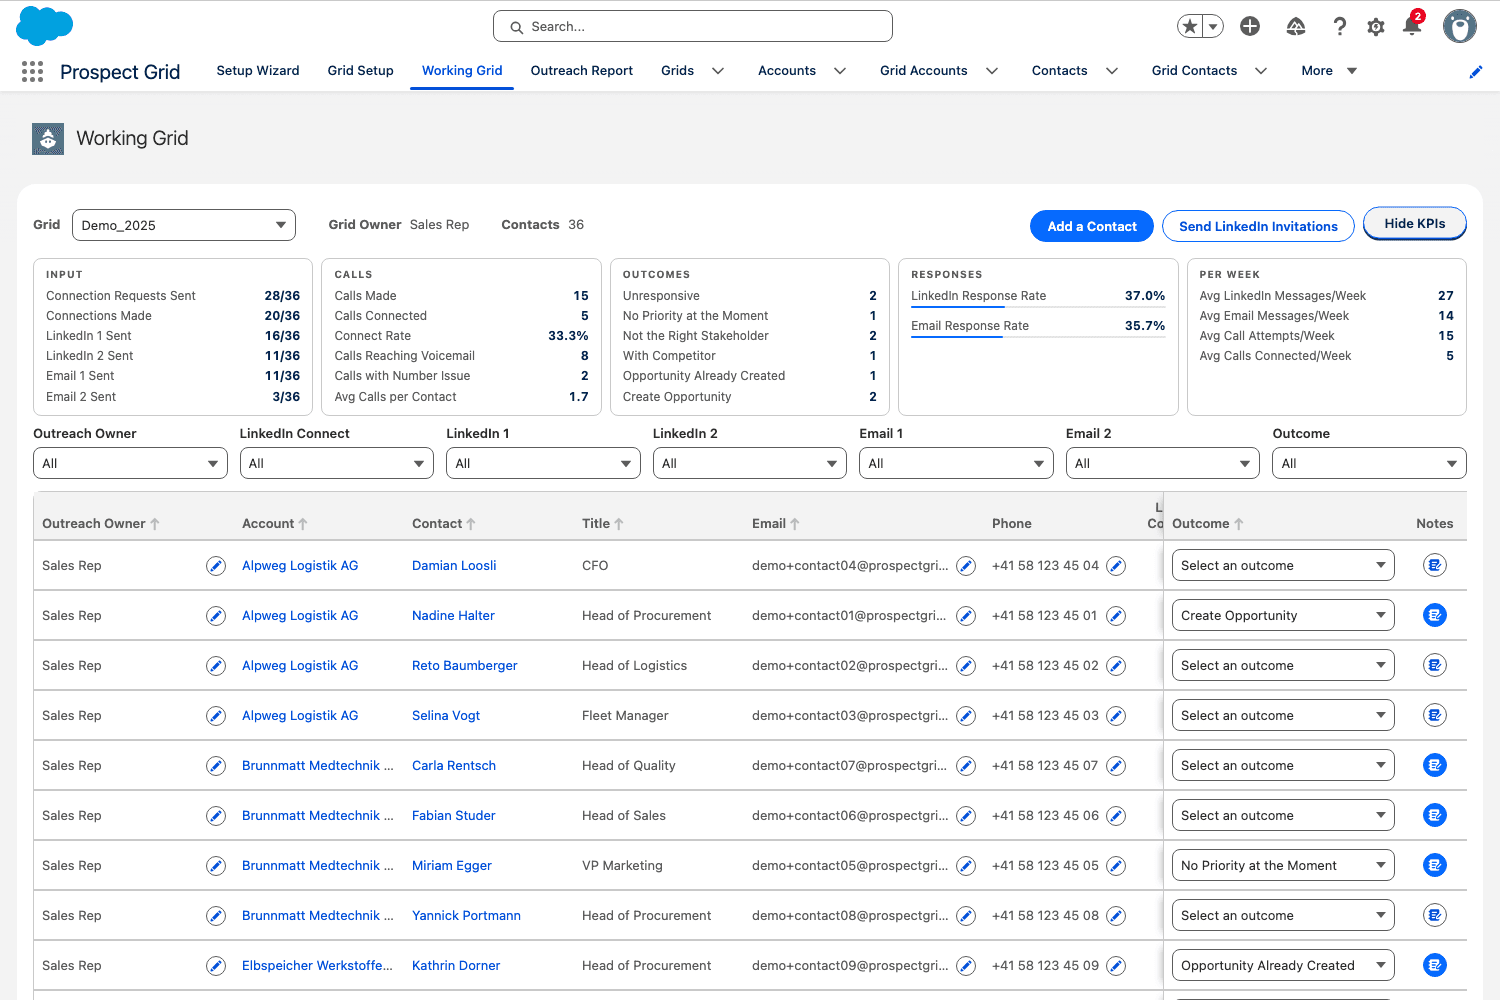Open notes for Miriam Egger
This screenshot has width=1500, height=1000.
coord(1435,865)
